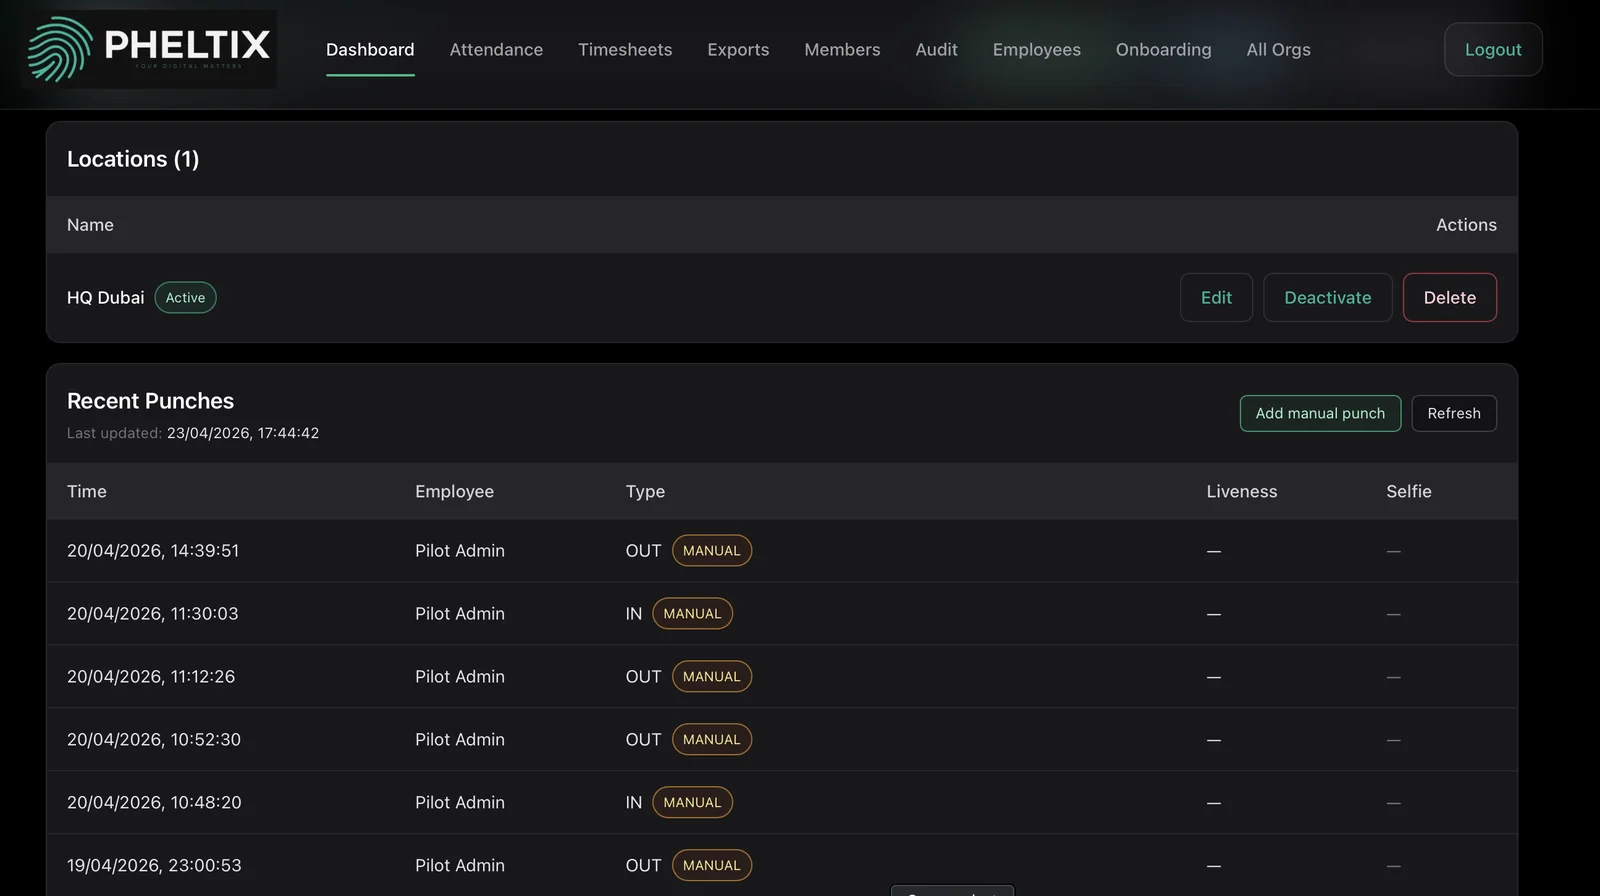Image resolution: width=1600 pixels, height=896 pixels.
Task: Click the Active status badge
Action: point(185,298)
